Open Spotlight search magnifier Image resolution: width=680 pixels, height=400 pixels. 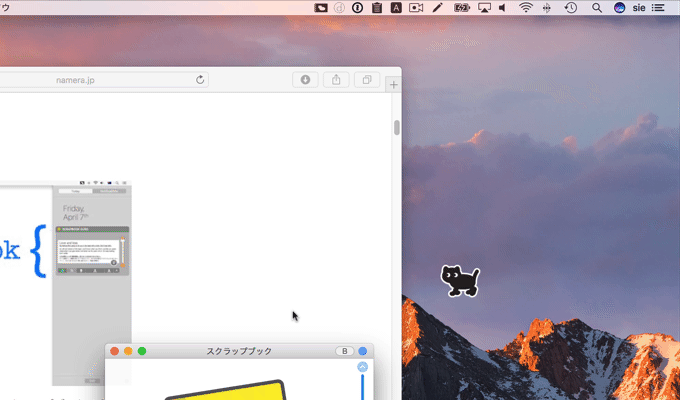pos(597,7)
